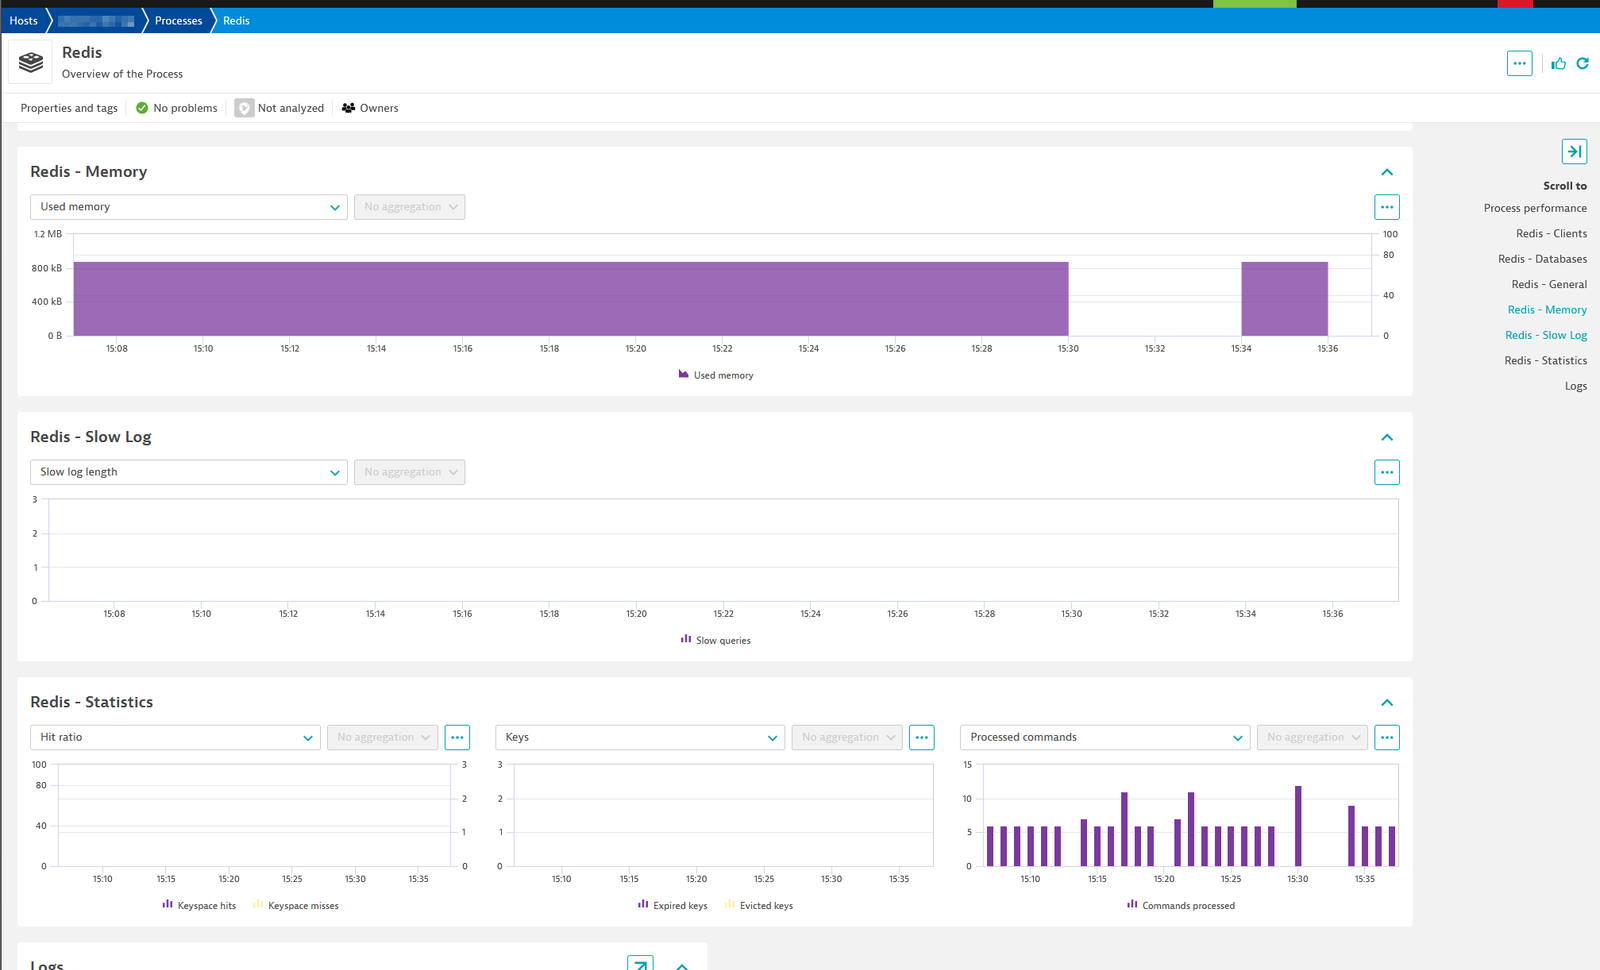This screenshot has height=970, width=1600.
Task: Click the blurred host name breadcrumb
Action: pyautogui.click(x=96, y=20)
